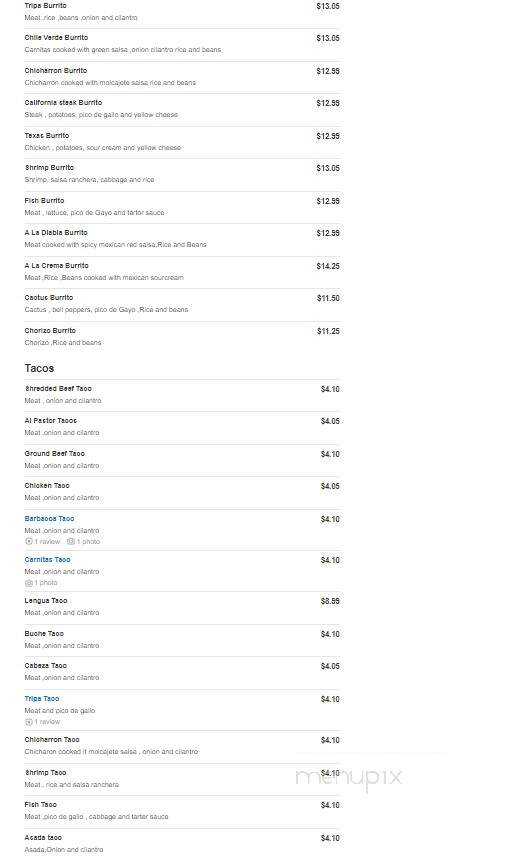Click the menupix watermark logo
Viewport: 528px width, 860px height.
pos(349,777)
